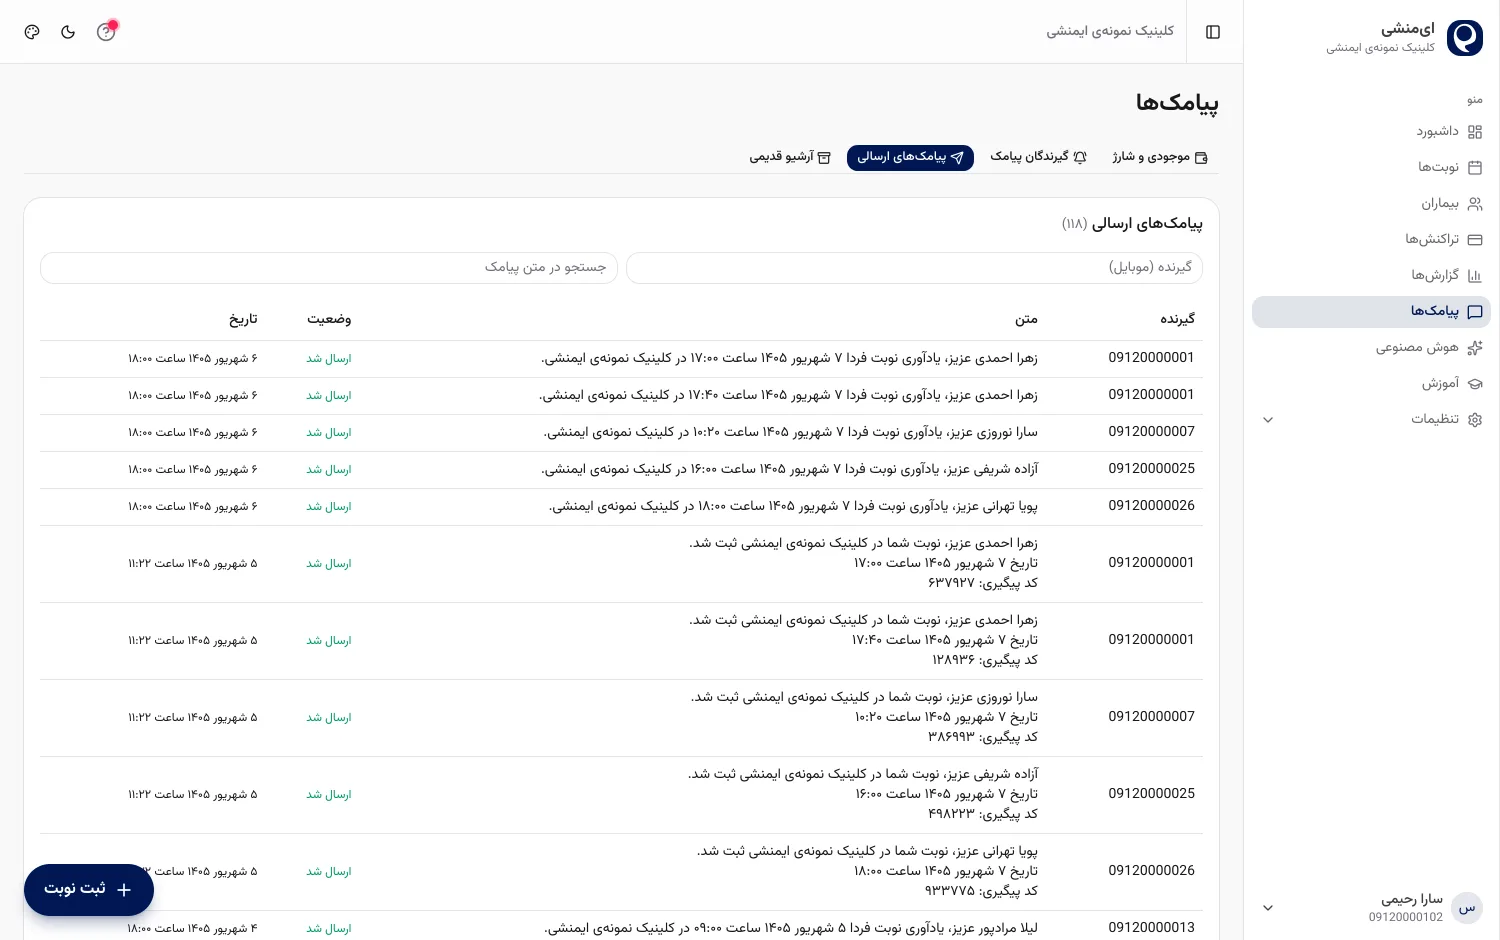
Task: Switch to گیرندگان پیامک tab
Action: pyautogui.click(x=1038, y=158)
